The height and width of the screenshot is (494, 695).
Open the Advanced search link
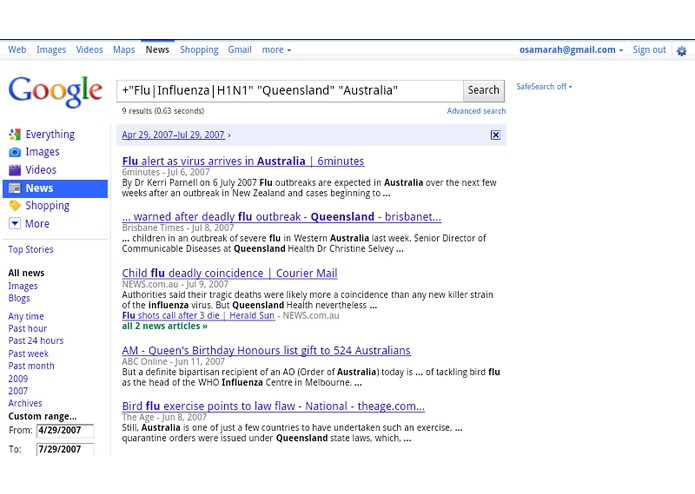click(476, 111)
